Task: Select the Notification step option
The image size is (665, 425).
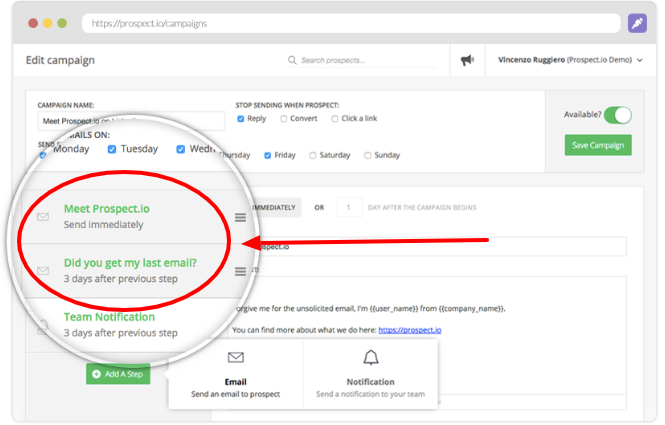Action: point(370,374)
